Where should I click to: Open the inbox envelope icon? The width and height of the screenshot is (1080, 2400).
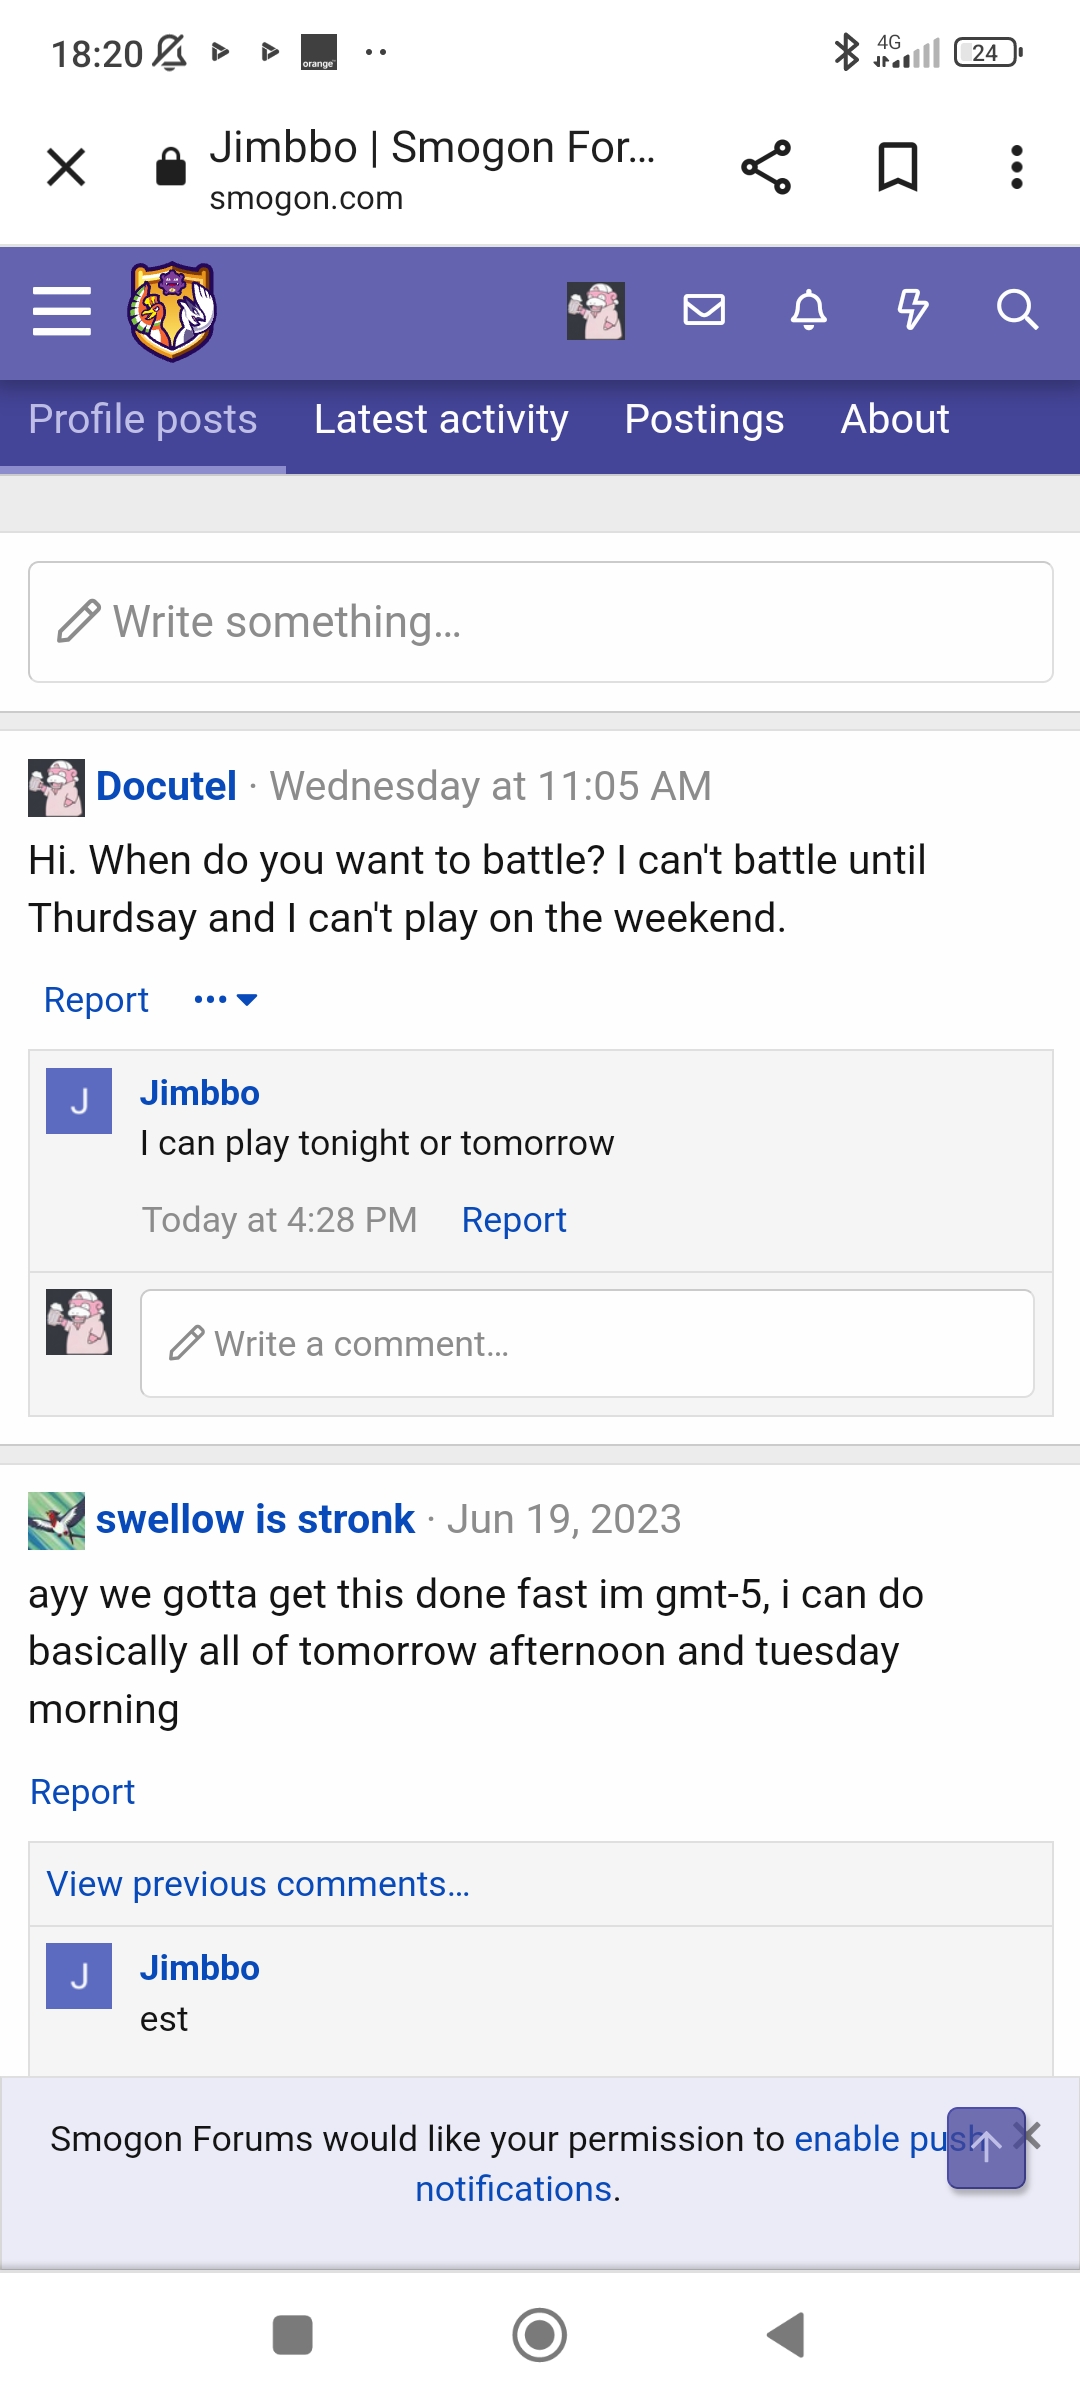pyautogui.click(x=704, y=310)
